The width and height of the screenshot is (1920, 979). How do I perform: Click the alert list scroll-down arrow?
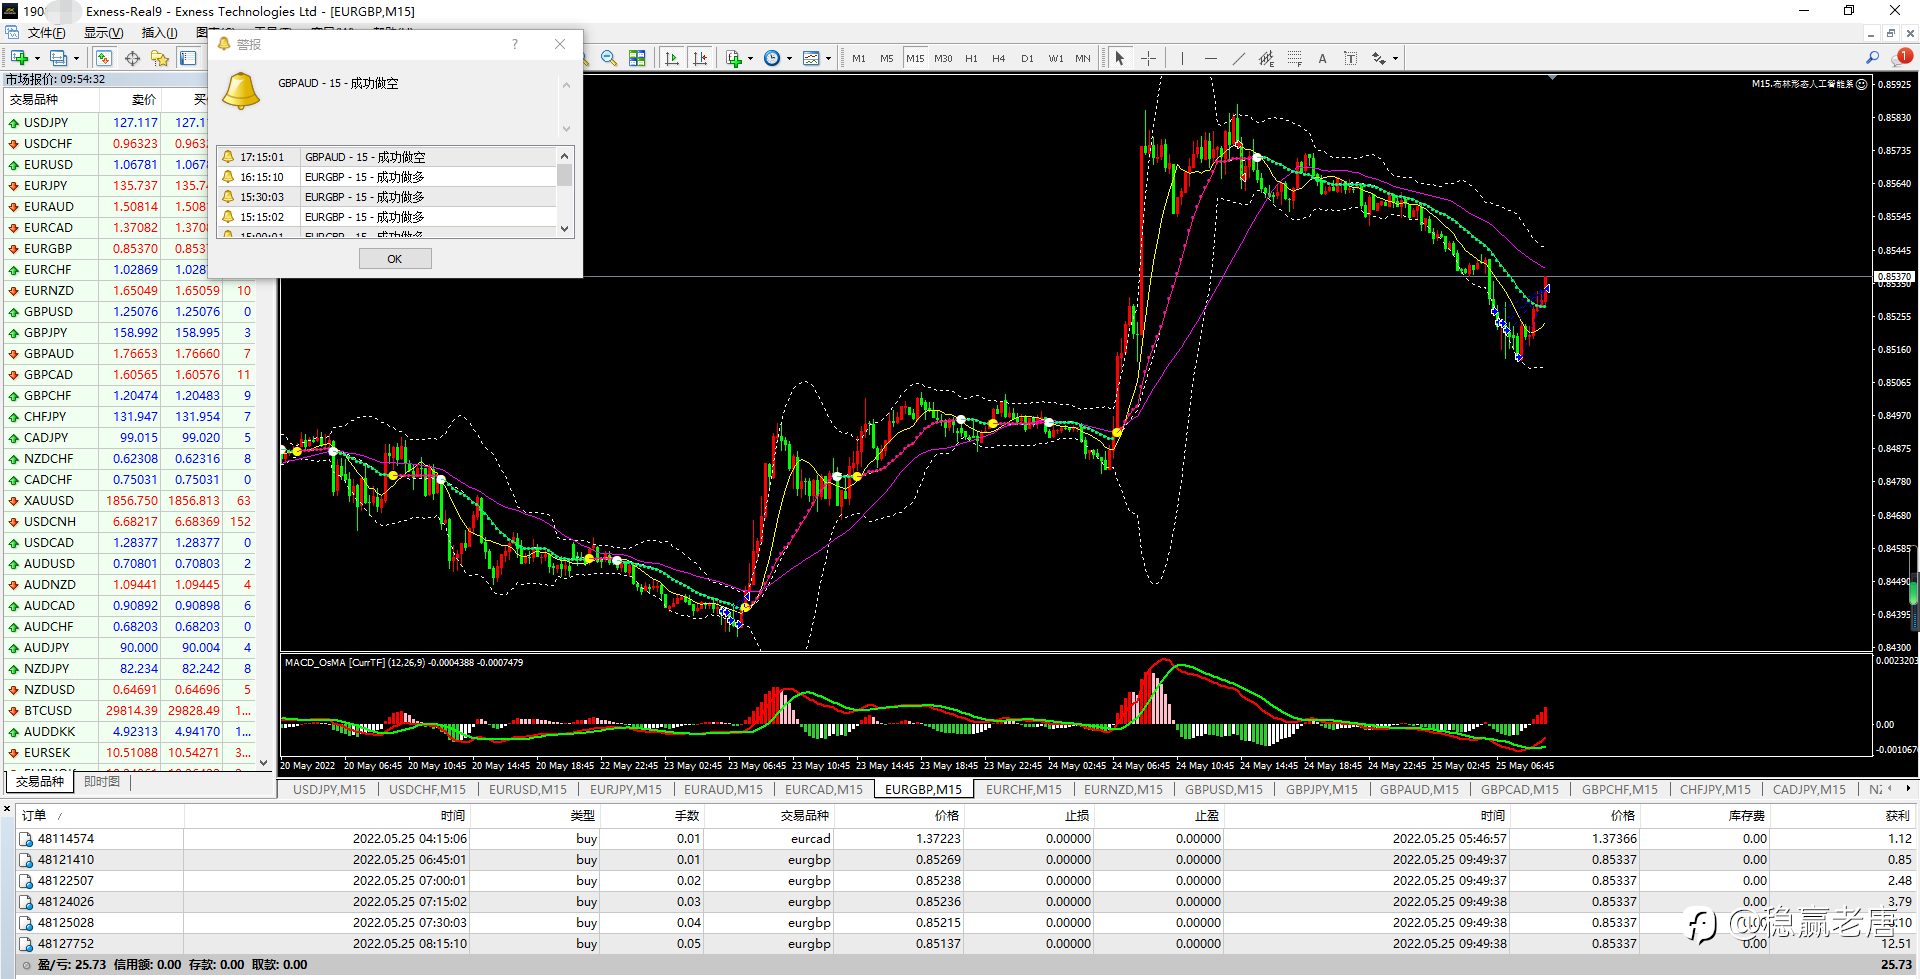tap(565, 228)
